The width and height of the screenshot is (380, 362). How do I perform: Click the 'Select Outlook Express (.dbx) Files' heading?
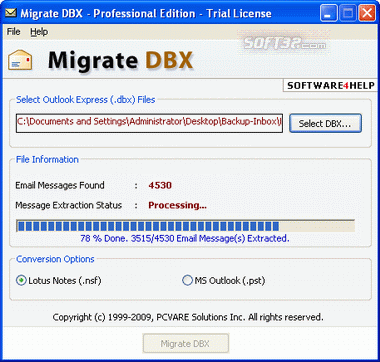(x=86, y=100)
